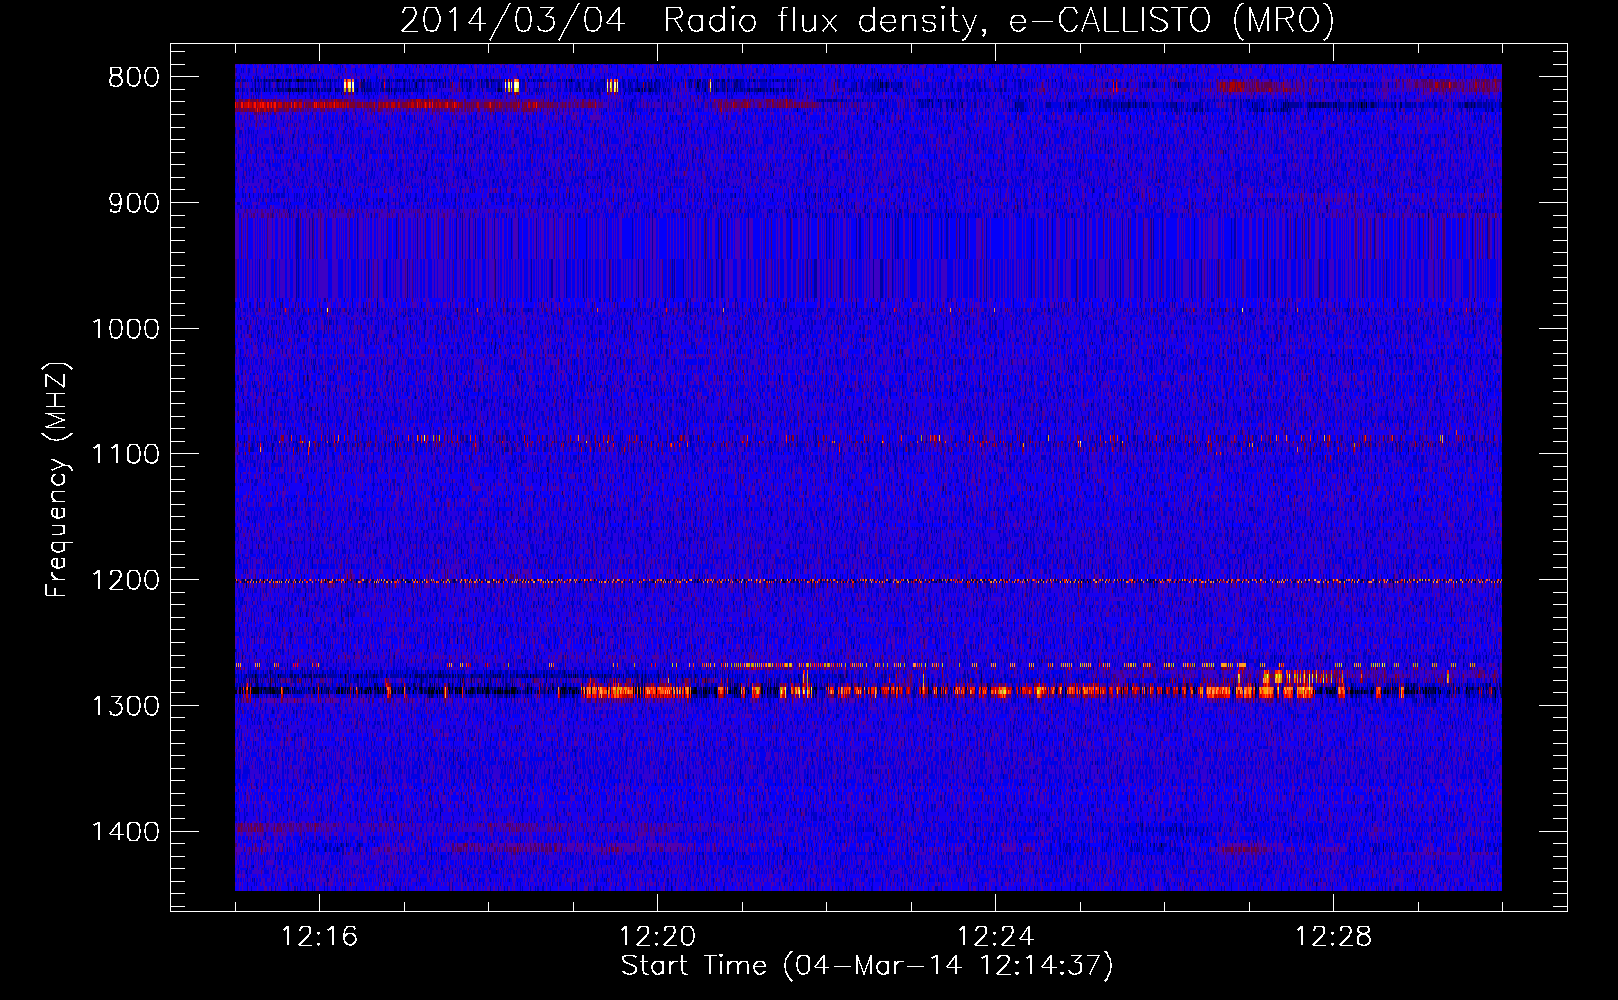Click the 12:20 time tick label
The image size is (1618, 1000).
coord(657,937)
